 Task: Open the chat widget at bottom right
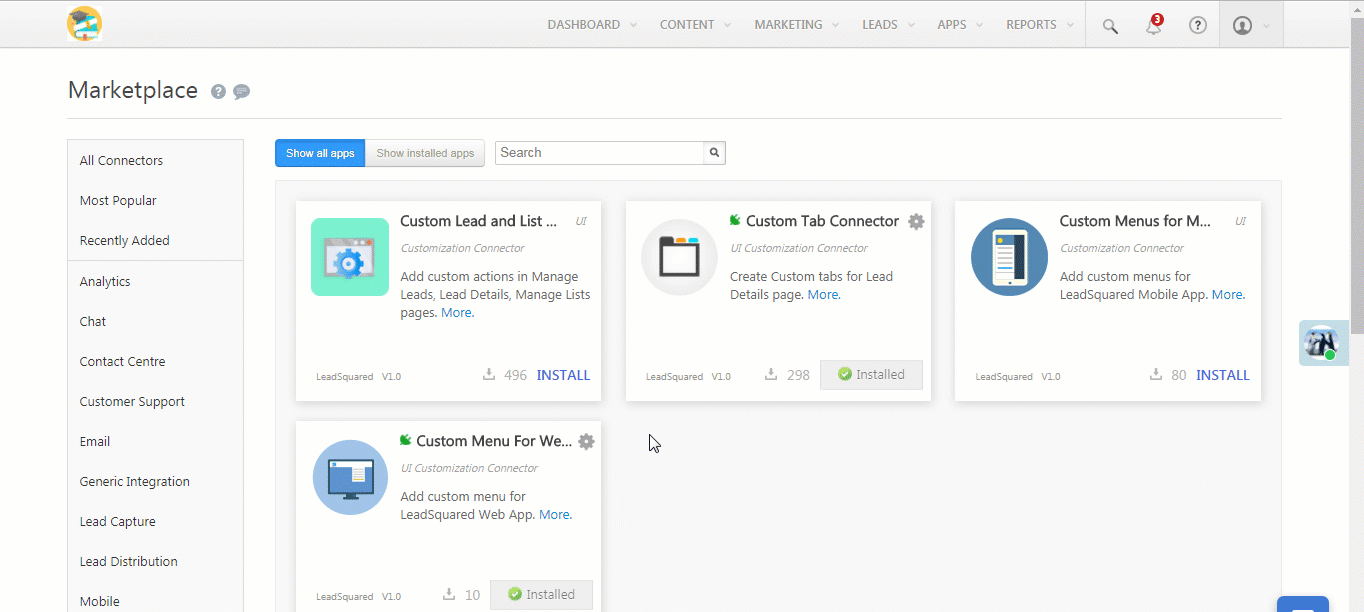point(1302,605)
